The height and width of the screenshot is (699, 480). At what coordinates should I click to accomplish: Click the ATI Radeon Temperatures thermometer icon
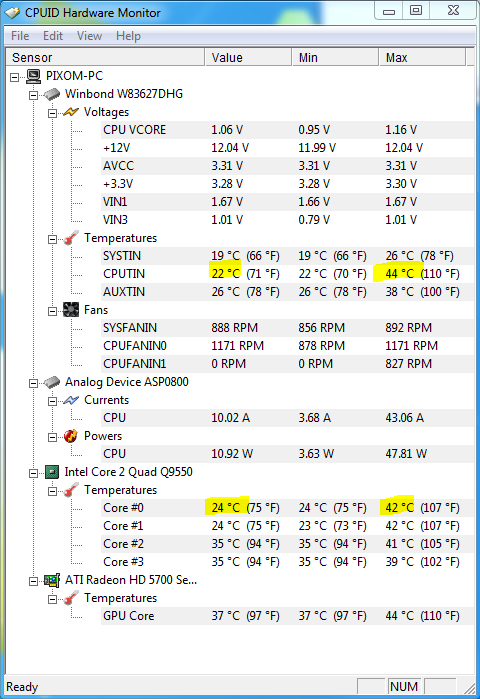[x=71, y=598]
